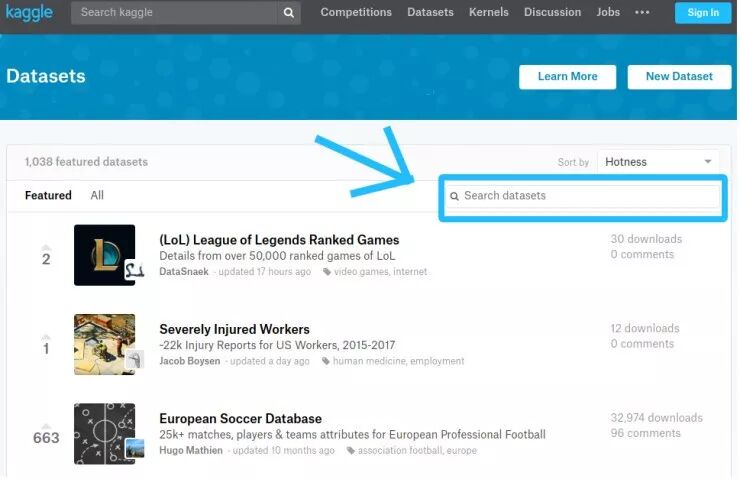Click the '12 downloads' text

click(x=645, y=328)
